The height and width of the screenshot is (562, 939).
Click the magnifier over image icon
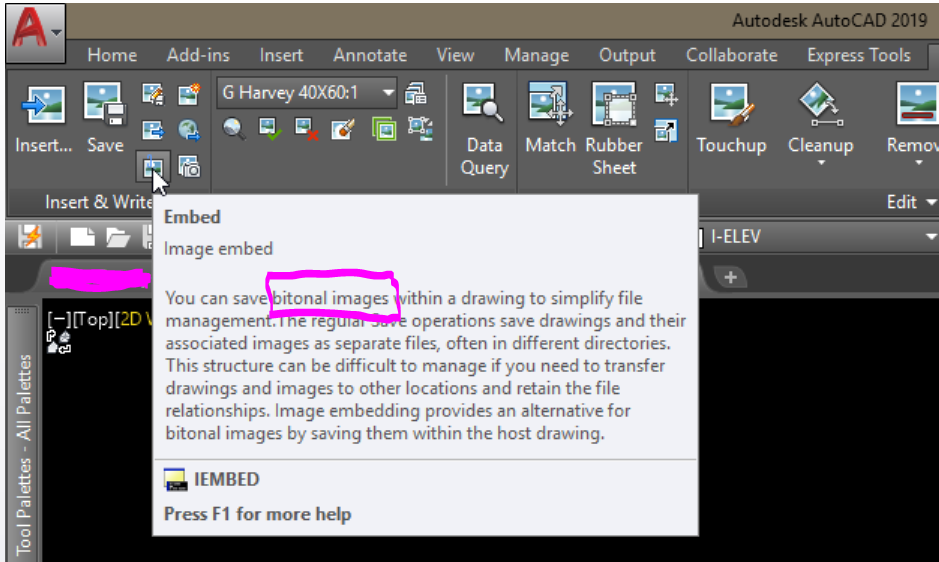click(x=234, y=128)
